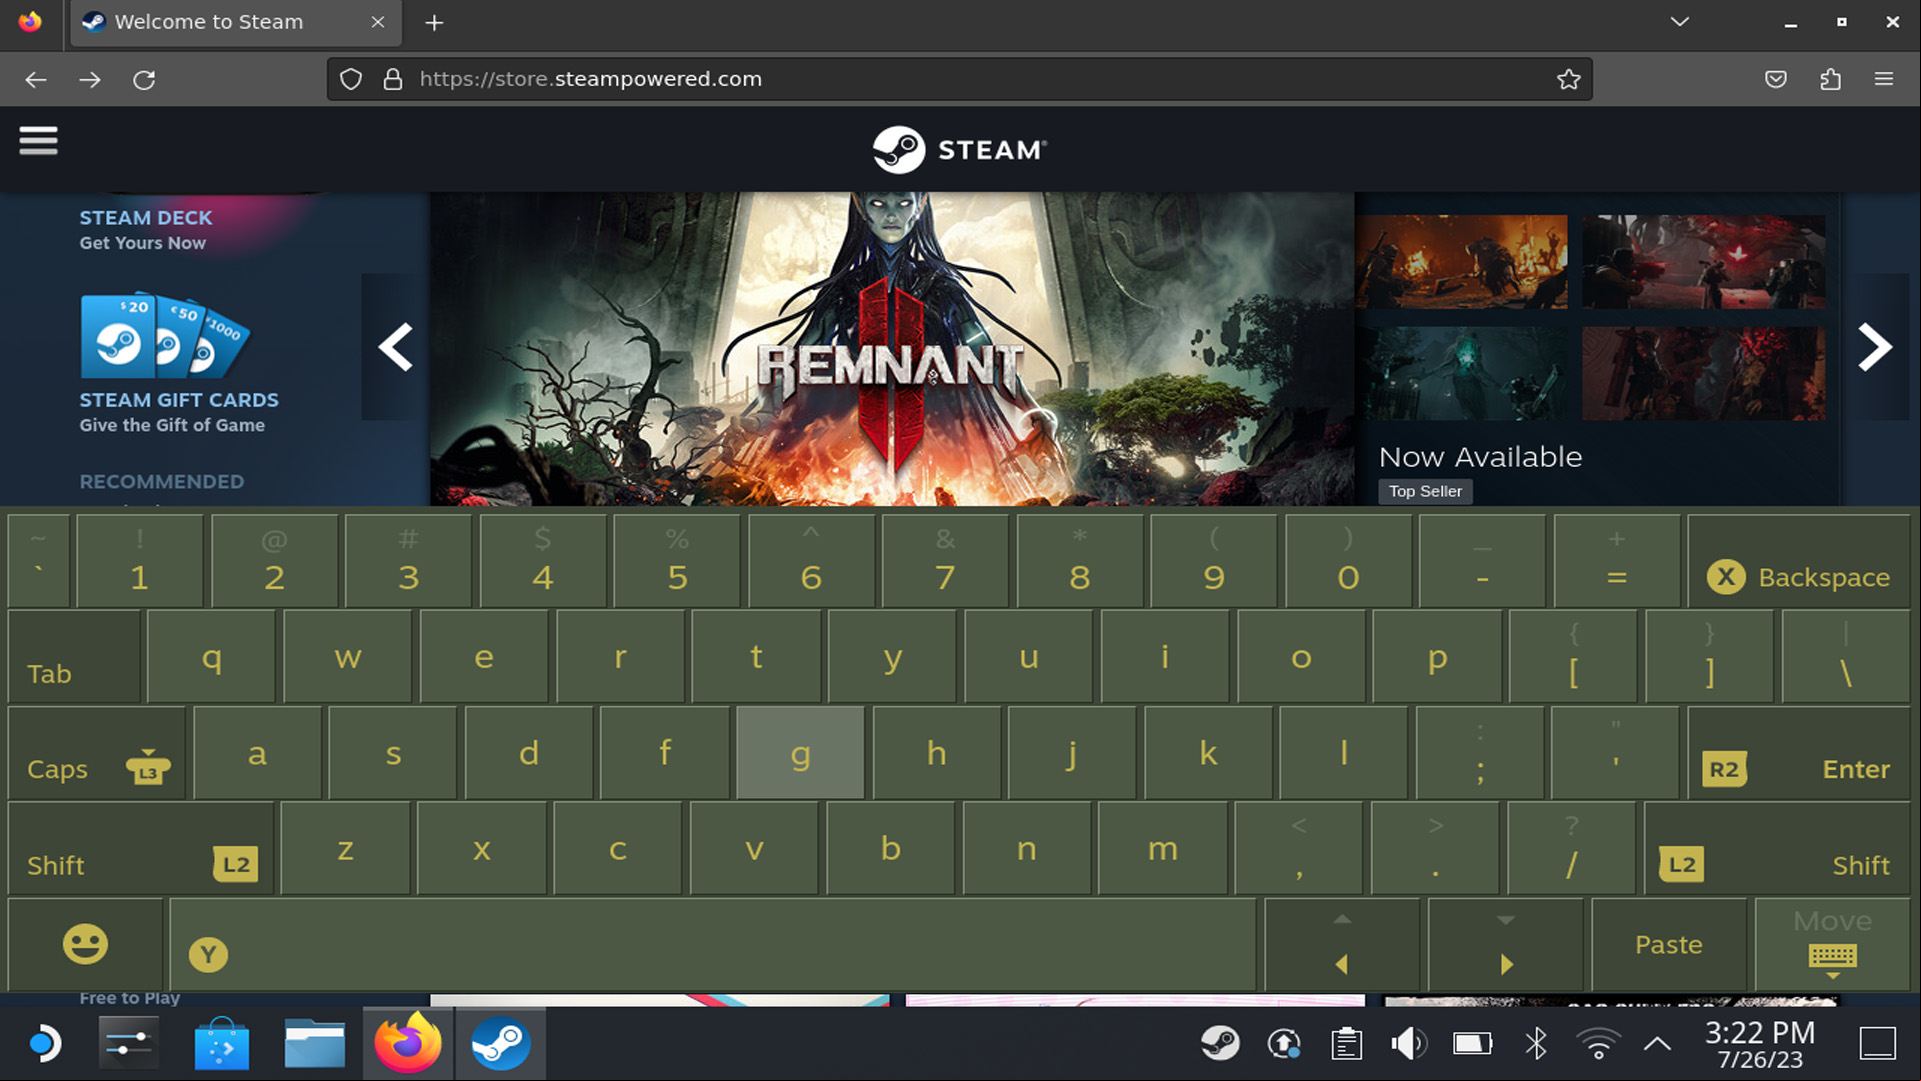The width and height of the screenshot is (1921, 1081).
Task: Open a new browser tab
Action: pos(434,22)
